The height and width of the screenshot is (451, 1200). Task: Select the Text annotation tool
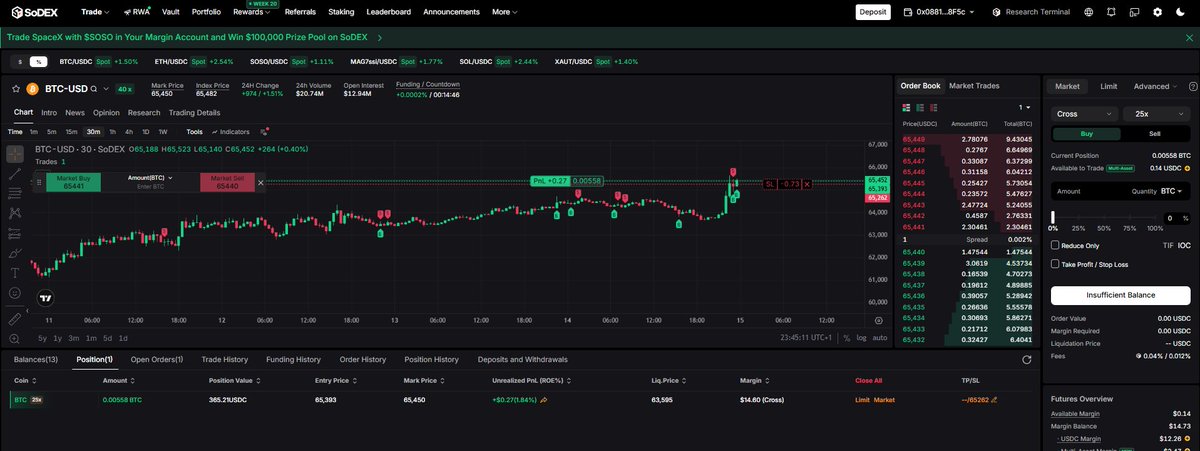(15, 272)
